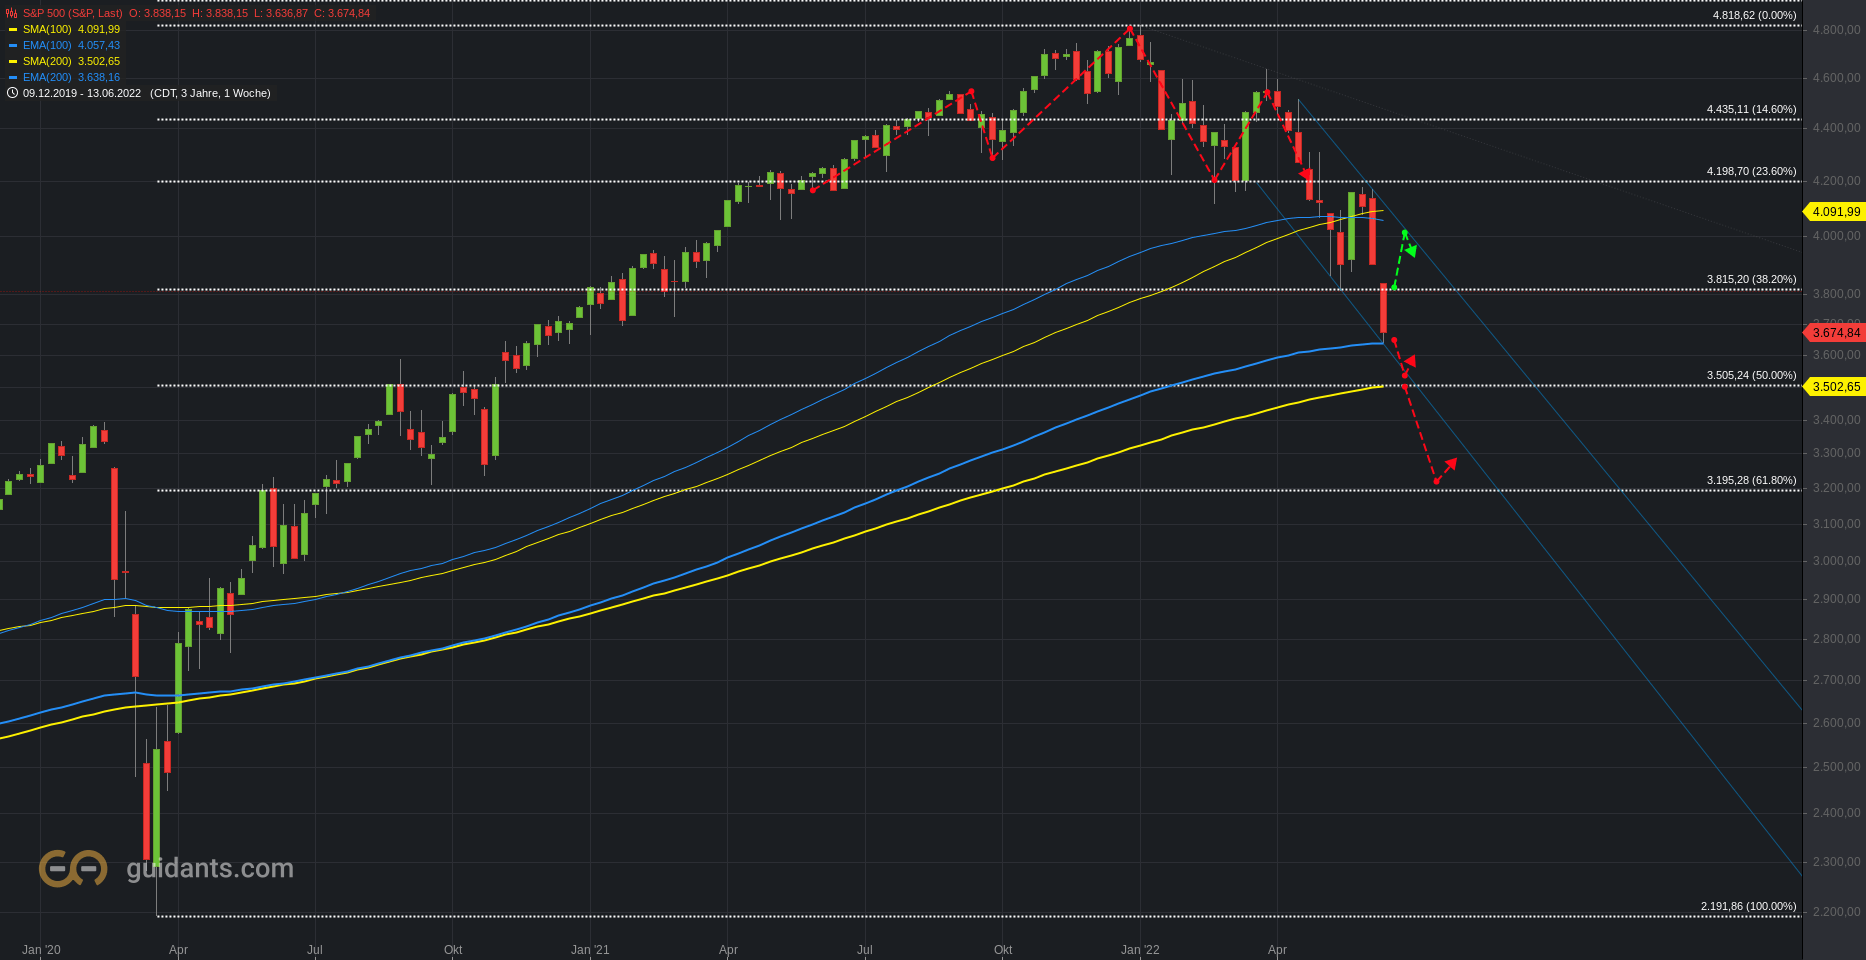Screen dimensions: 1866x960
Task: Select the SMA(100) legend label
Action: (47, 29)
